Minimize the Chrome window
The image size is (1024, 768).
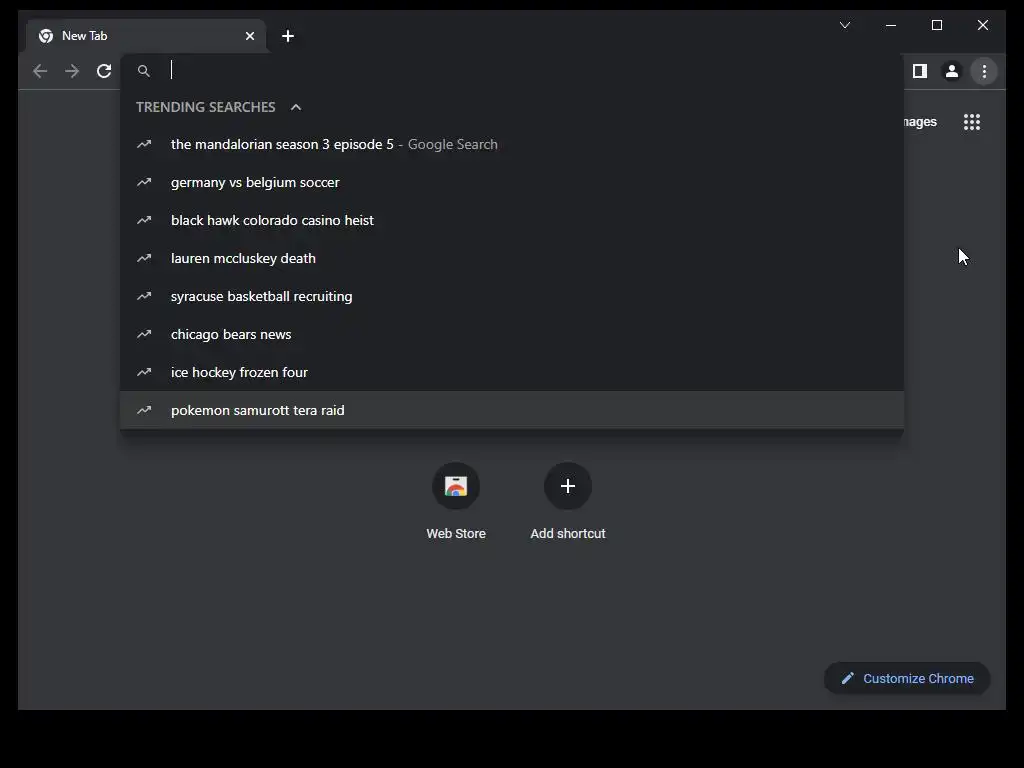[x=891, y=25]
